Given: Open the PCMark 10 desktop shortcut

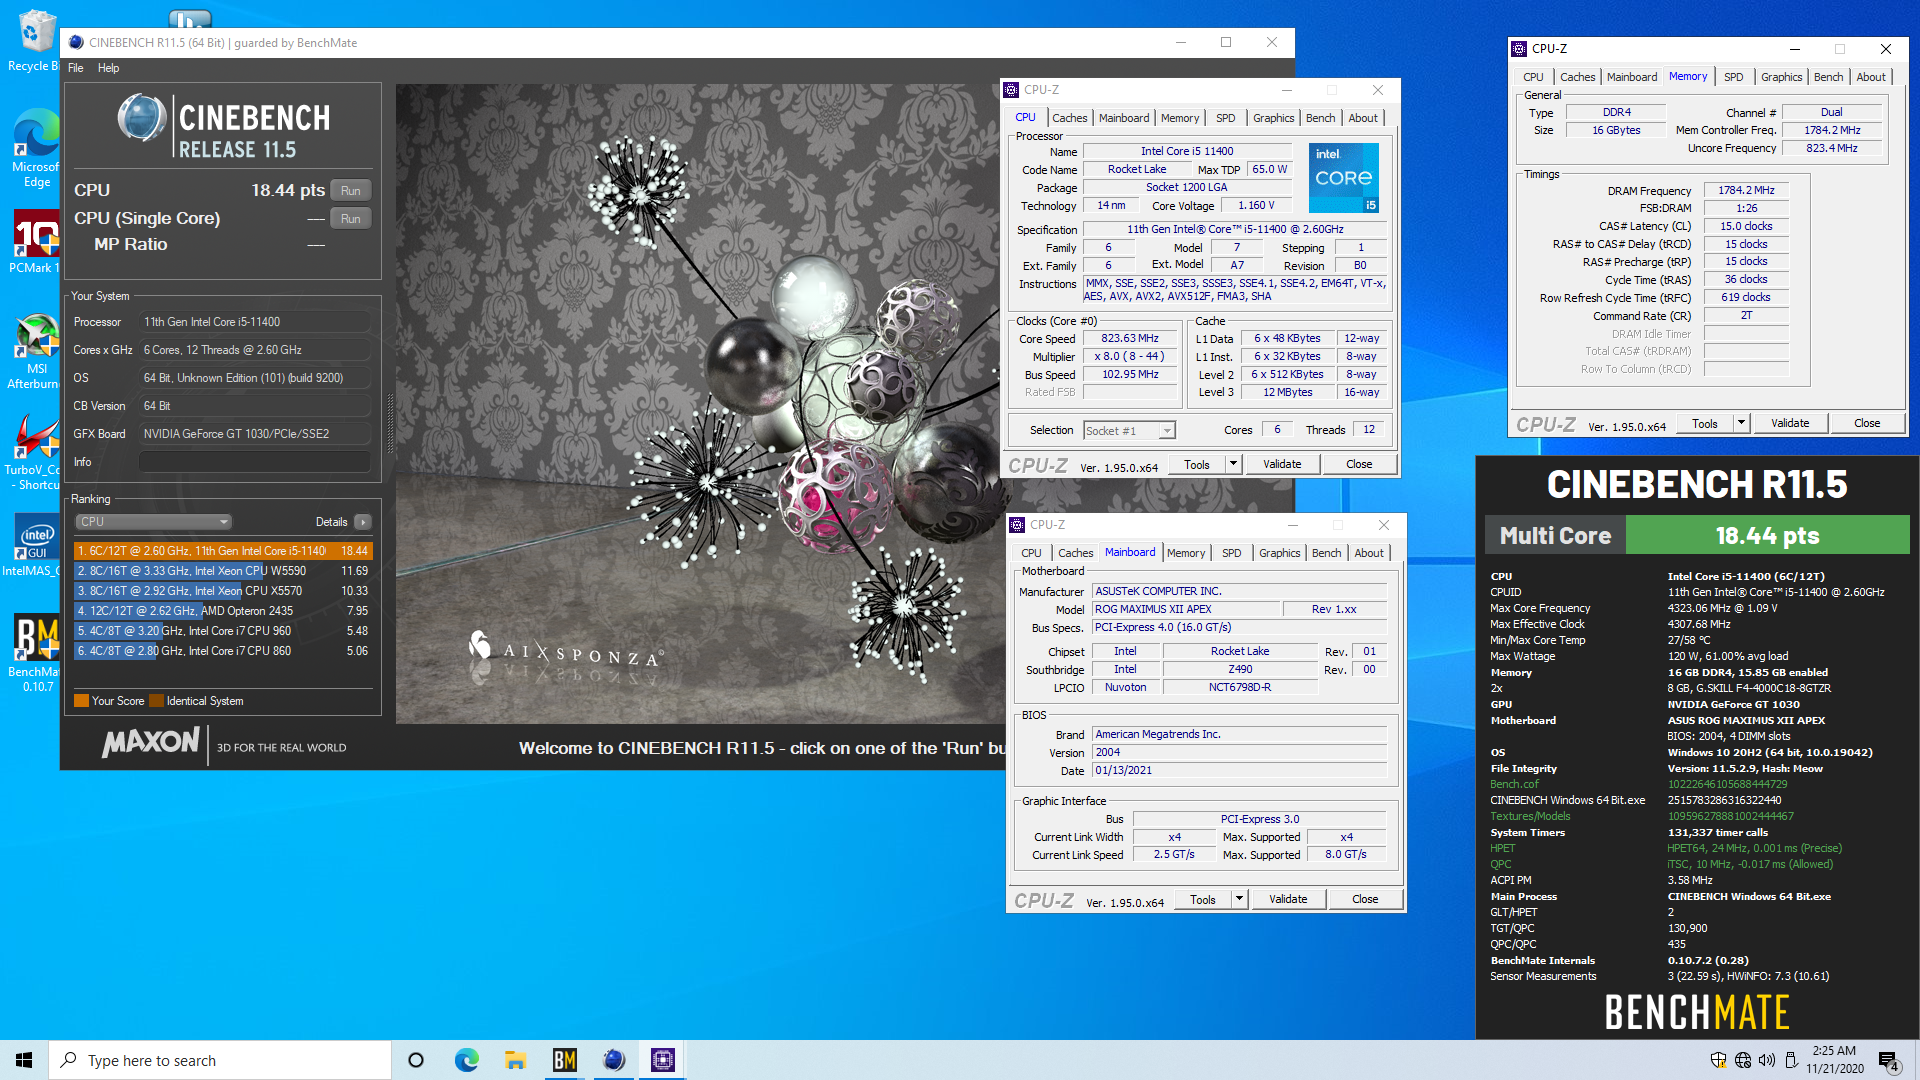Looking at the screenshot, I should click(35, 243).
